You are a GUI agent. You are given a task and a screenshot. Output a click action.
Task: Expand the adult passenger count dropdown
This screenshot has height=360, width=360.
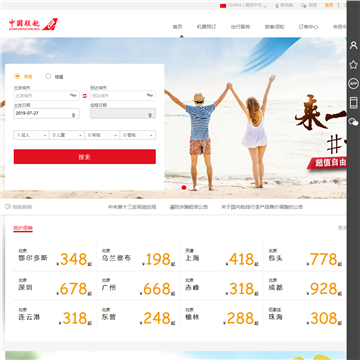tap(32, 135)
